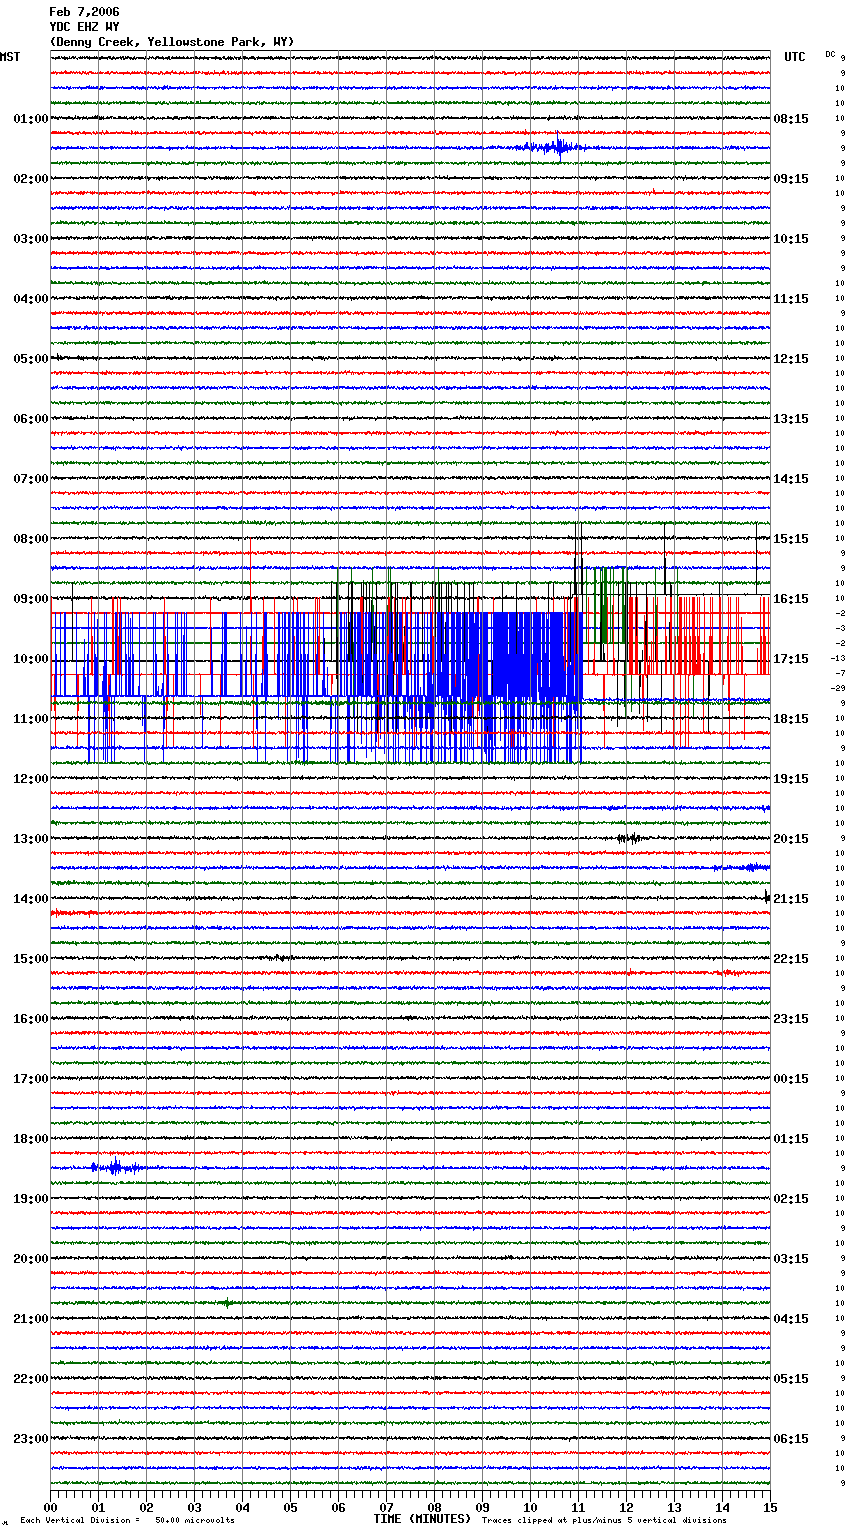Click the MST time zone header
850x1534 pixels.
point(10,57)
